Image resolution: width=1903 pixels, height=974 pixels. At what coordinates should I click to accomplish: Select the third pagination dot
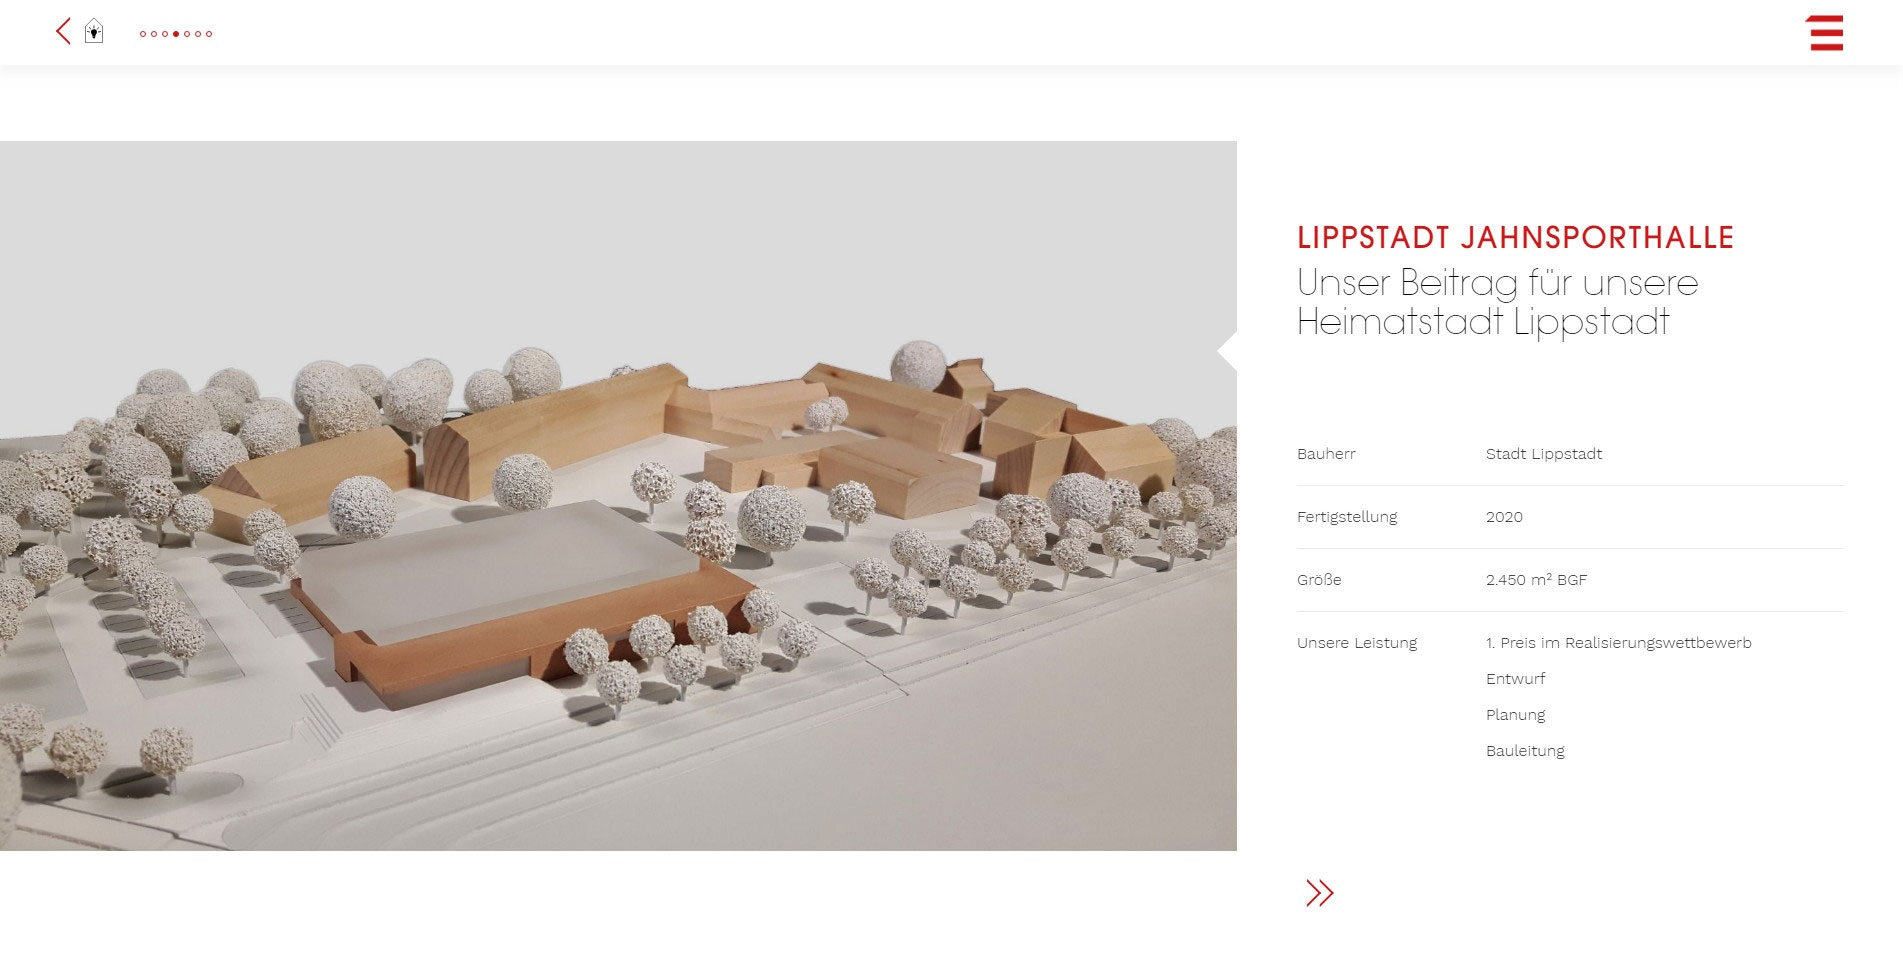(x=165, y=34)
